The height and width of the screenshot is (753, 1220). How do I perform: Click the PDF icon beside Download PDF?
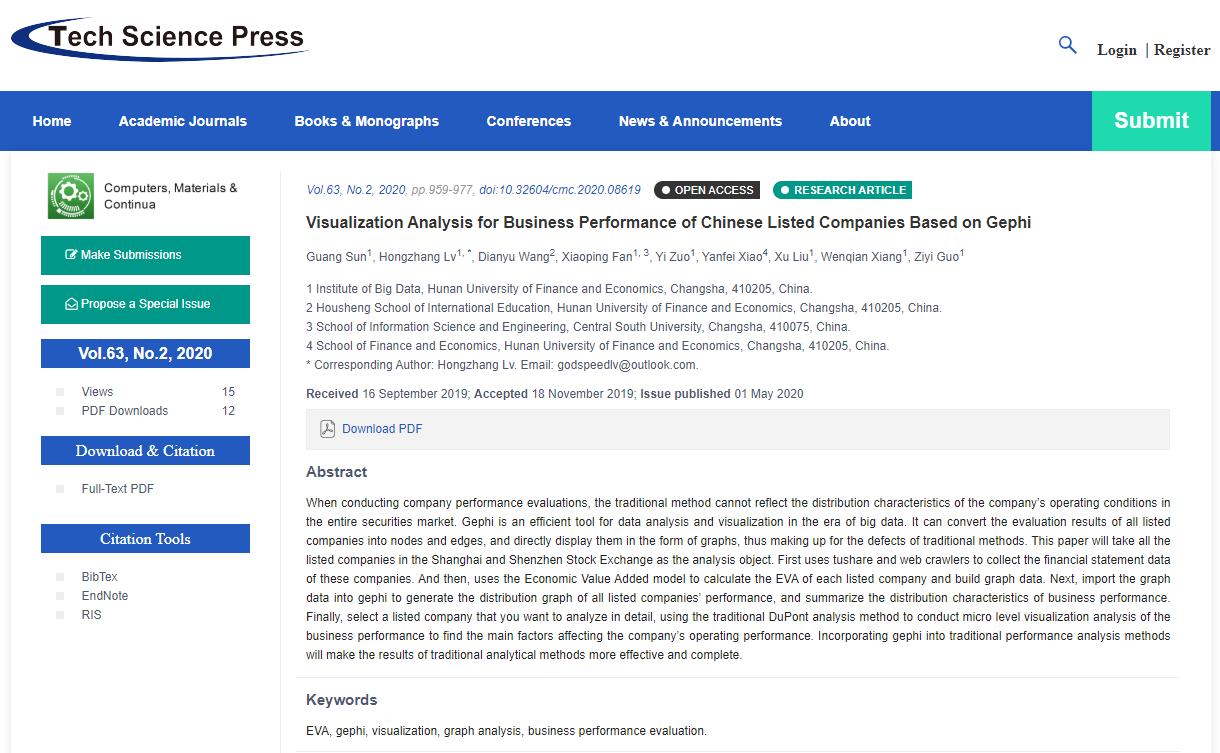327,429
